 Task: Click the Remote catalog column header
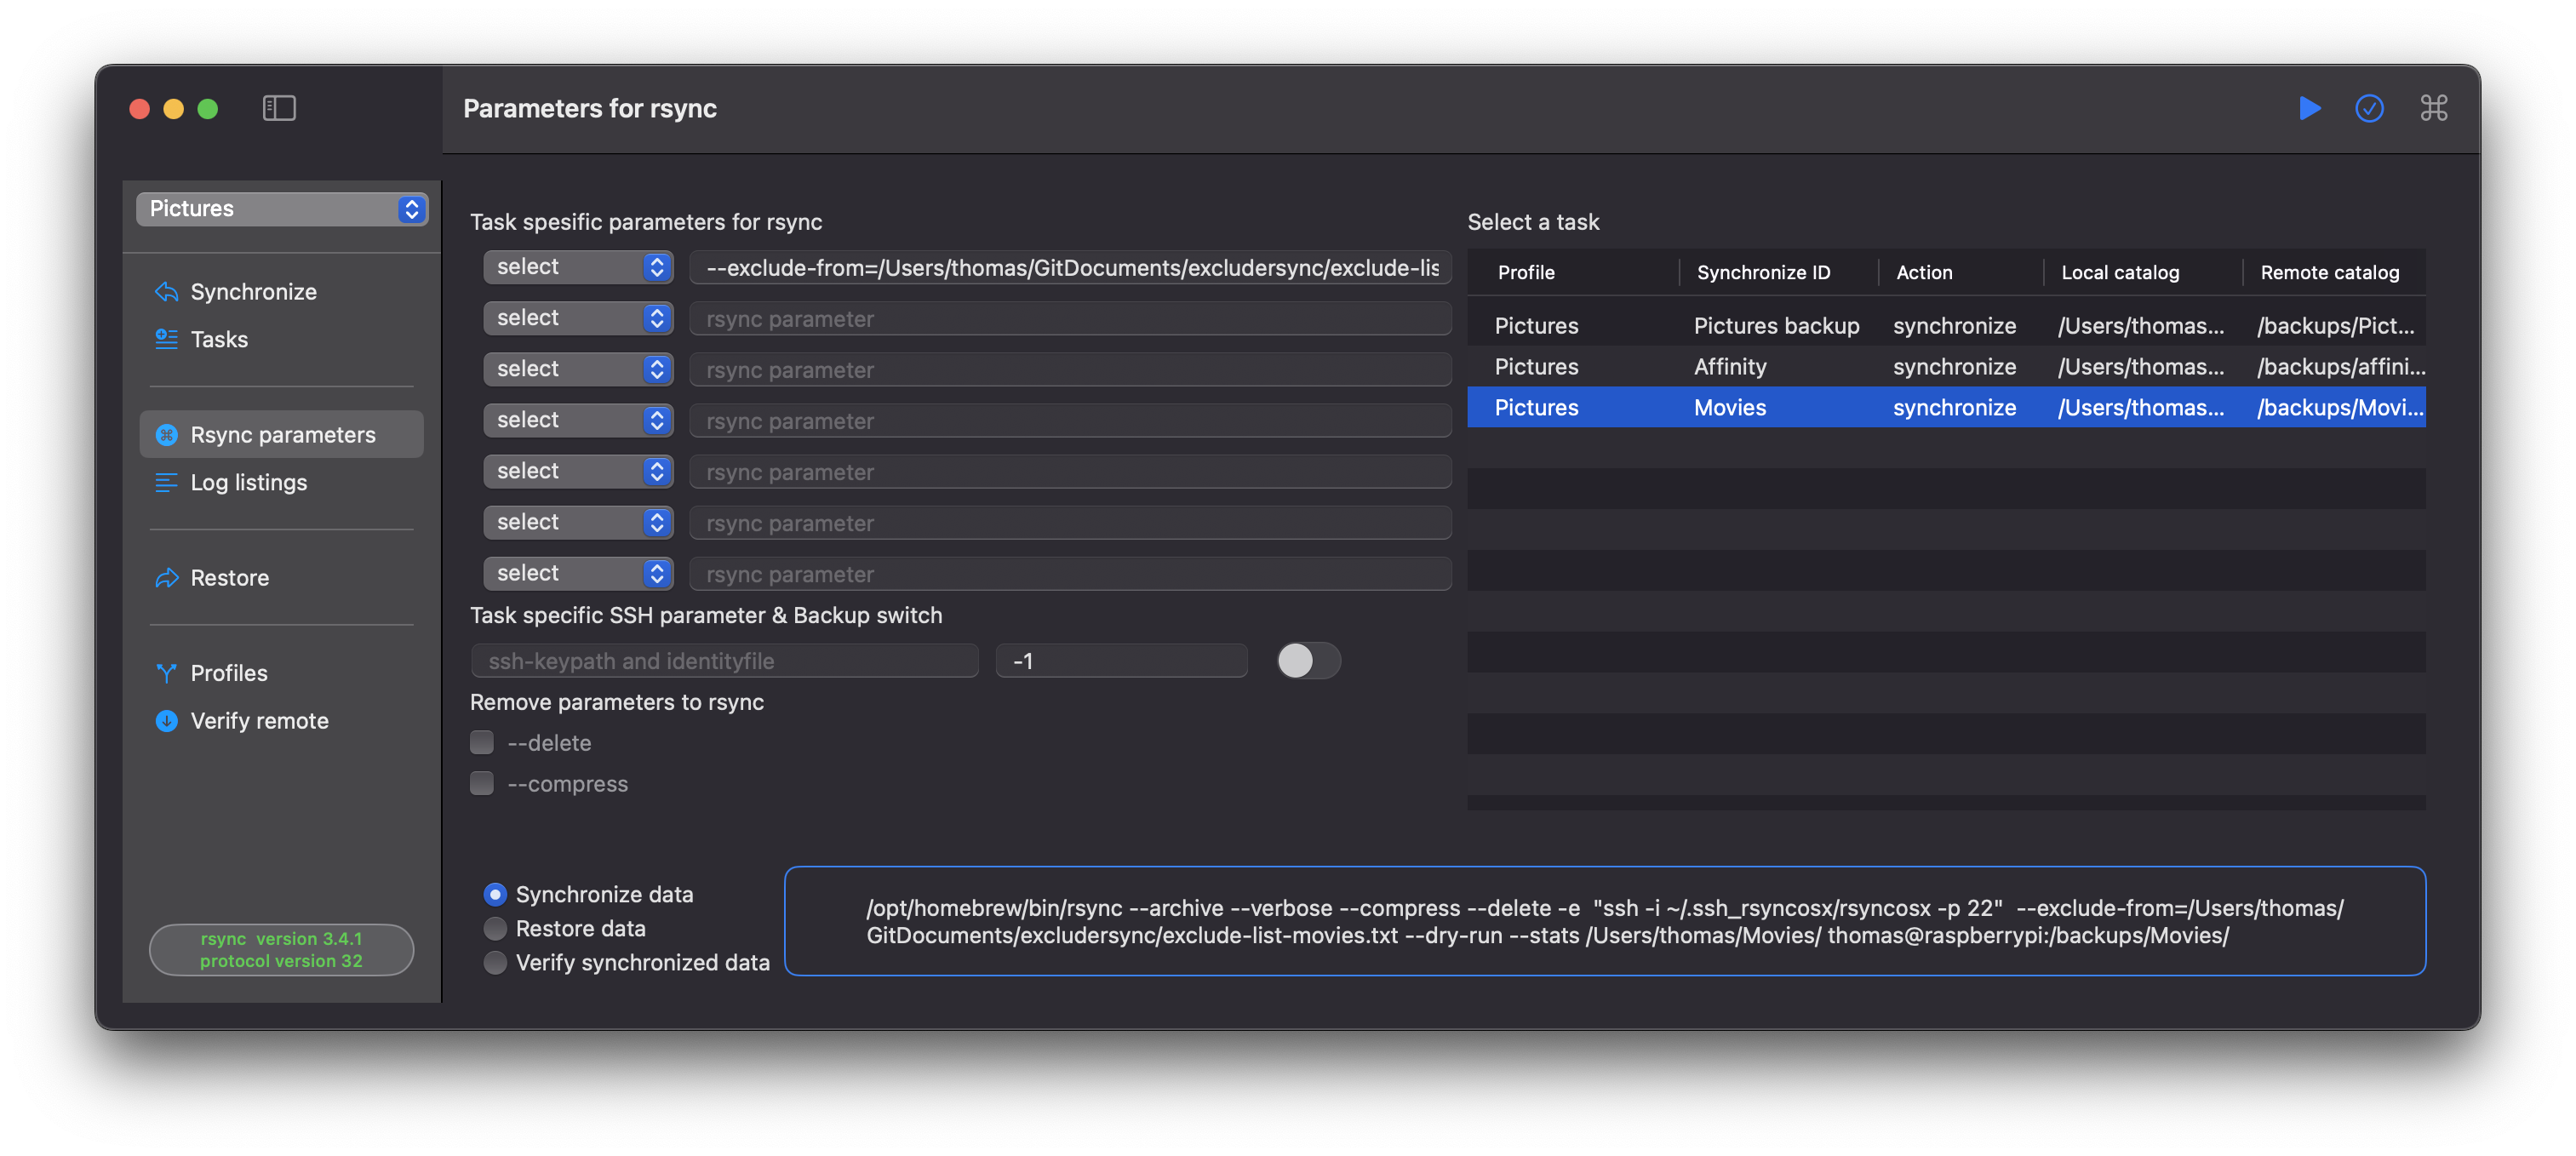tap(2328, 272)
